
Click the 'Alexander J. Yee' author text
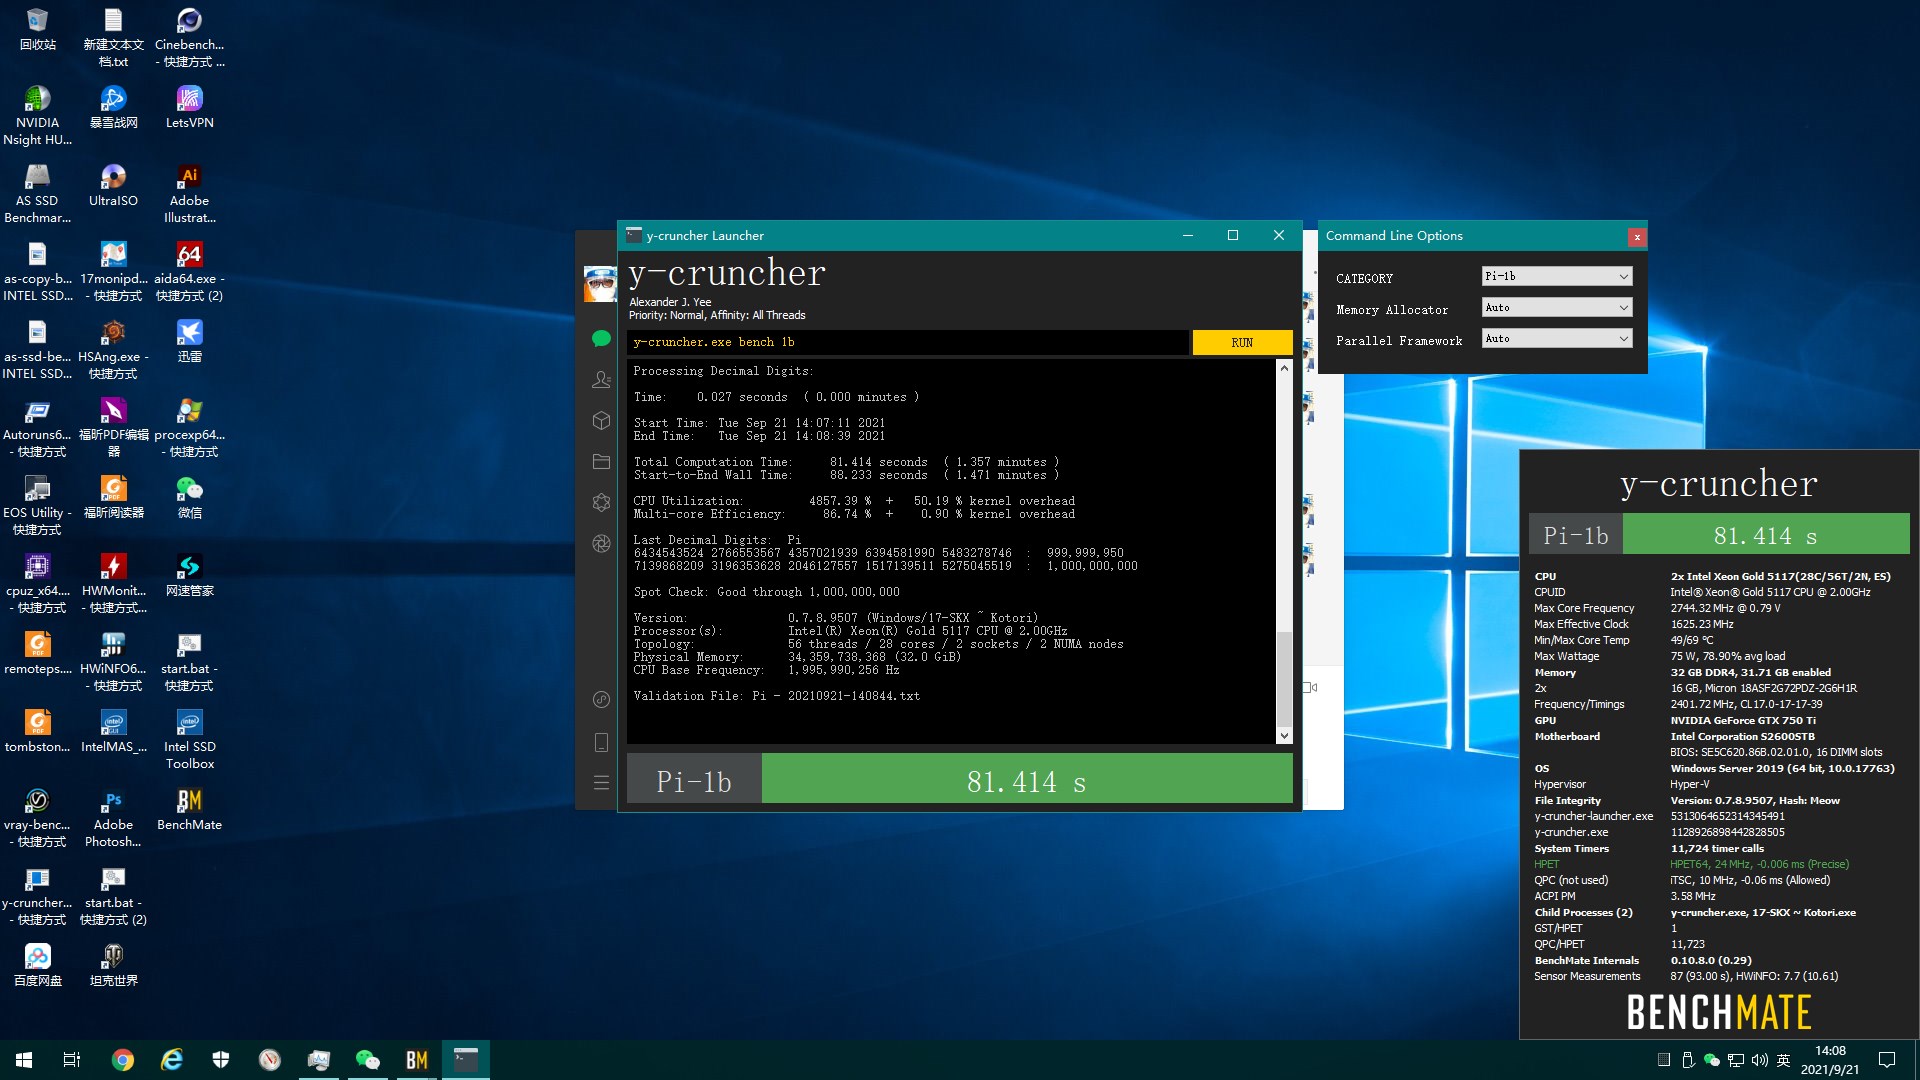pyautogui.click(x=670, y=302)
